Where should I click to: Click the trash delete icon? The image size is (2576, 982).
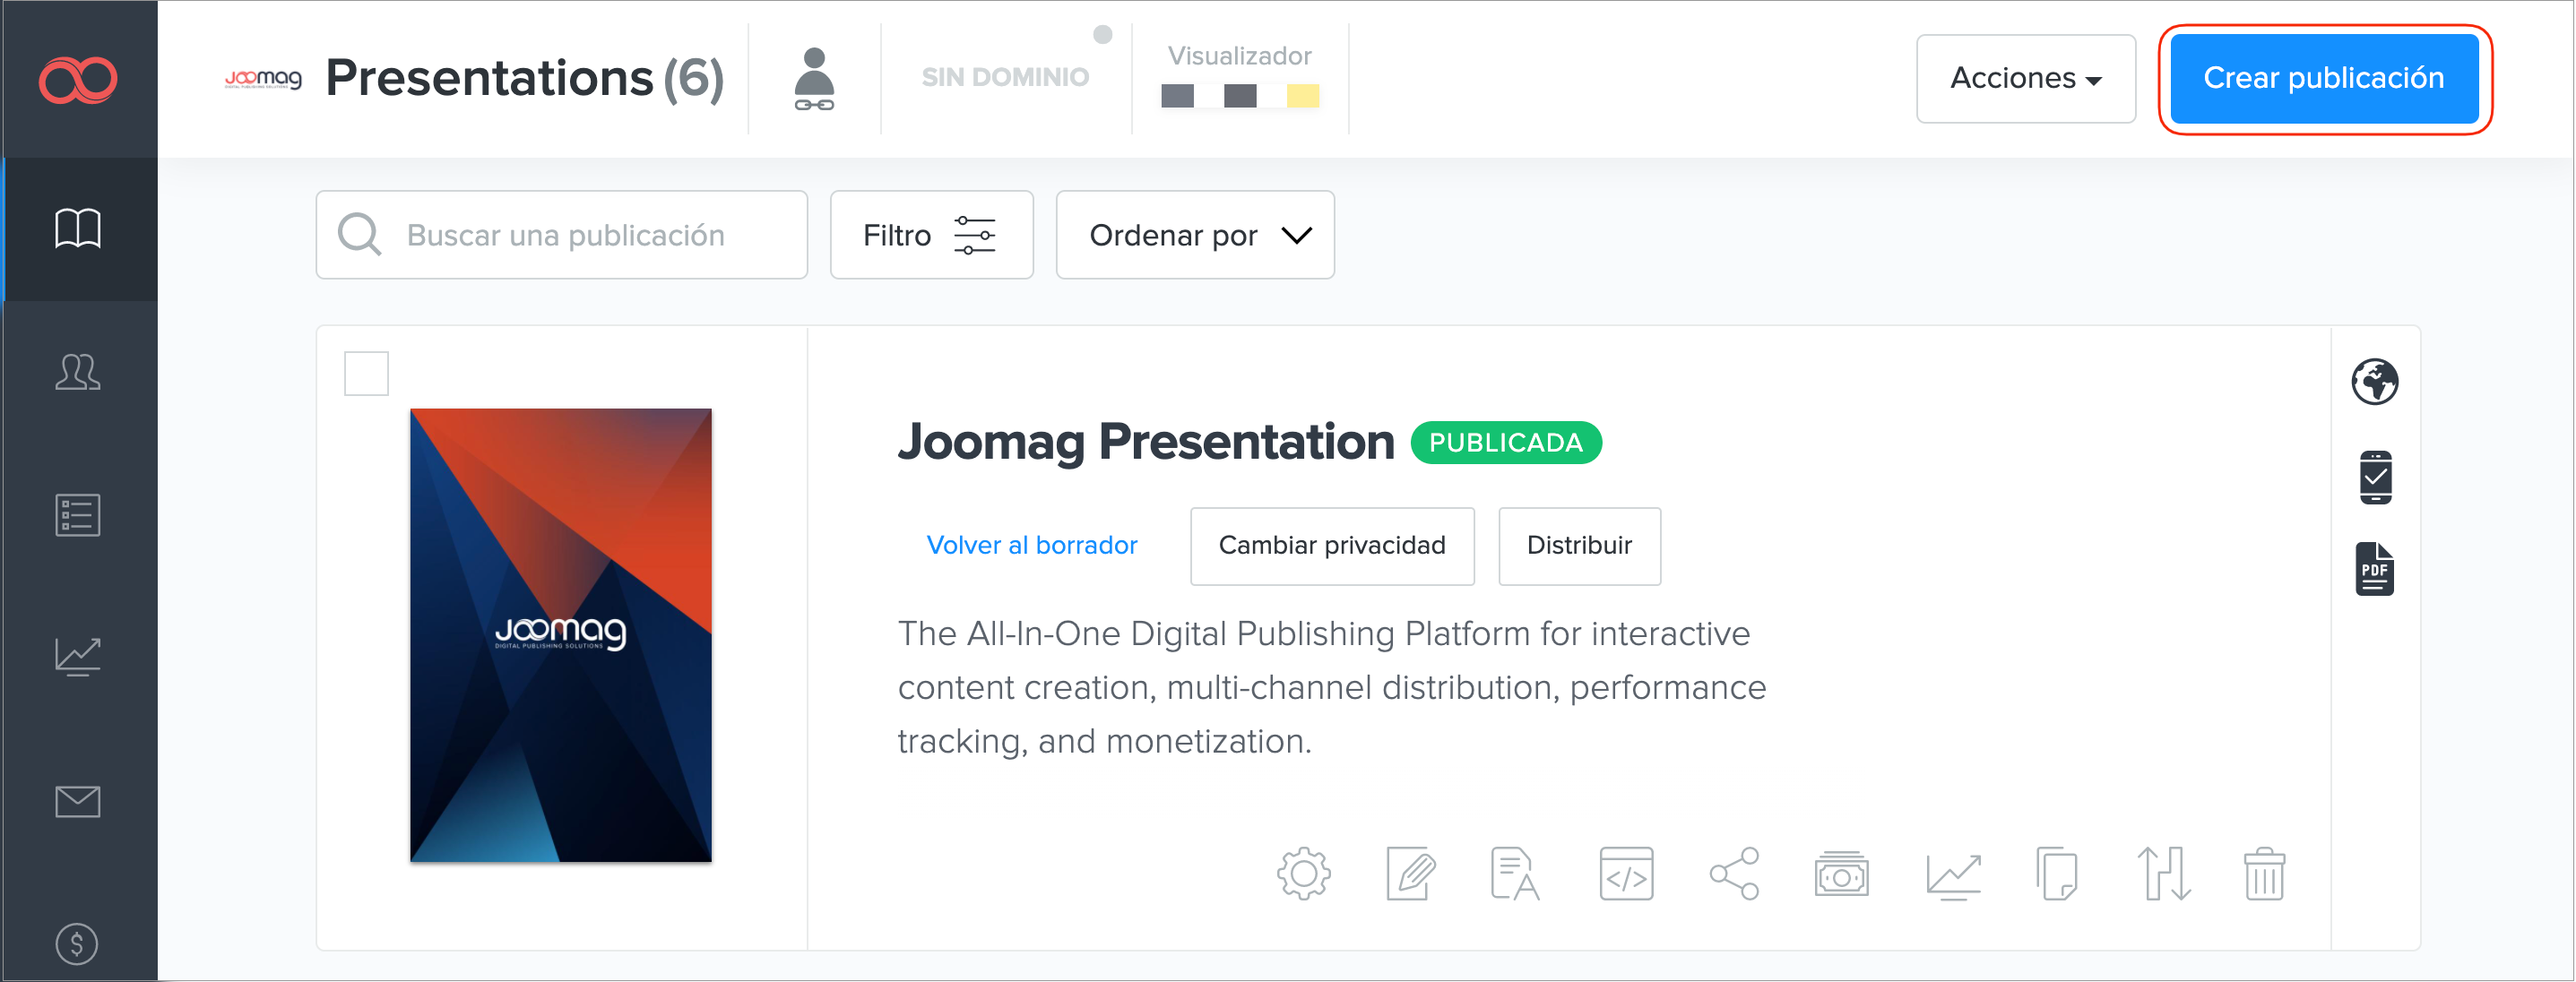pyautogui.click(x=2263, y=874)
